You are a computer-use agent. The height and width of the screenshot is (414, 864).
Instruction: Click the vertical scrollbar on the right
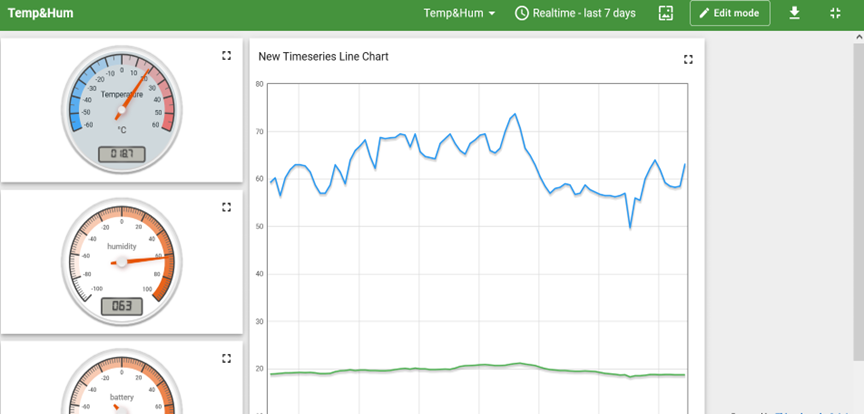point(858,200)
